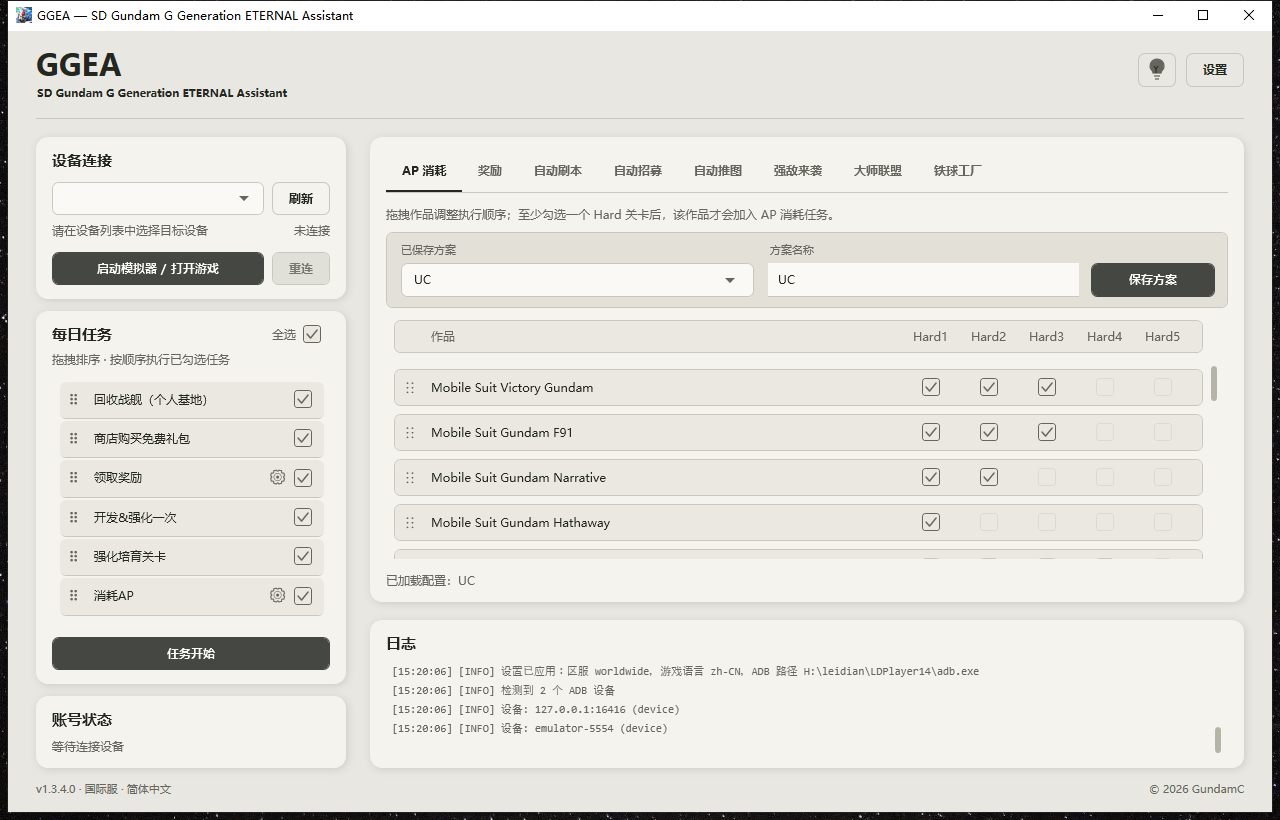Uncheck the 回收战舰（个人基地） task
Screen dimensions: 1280x820
pos(303,399)
